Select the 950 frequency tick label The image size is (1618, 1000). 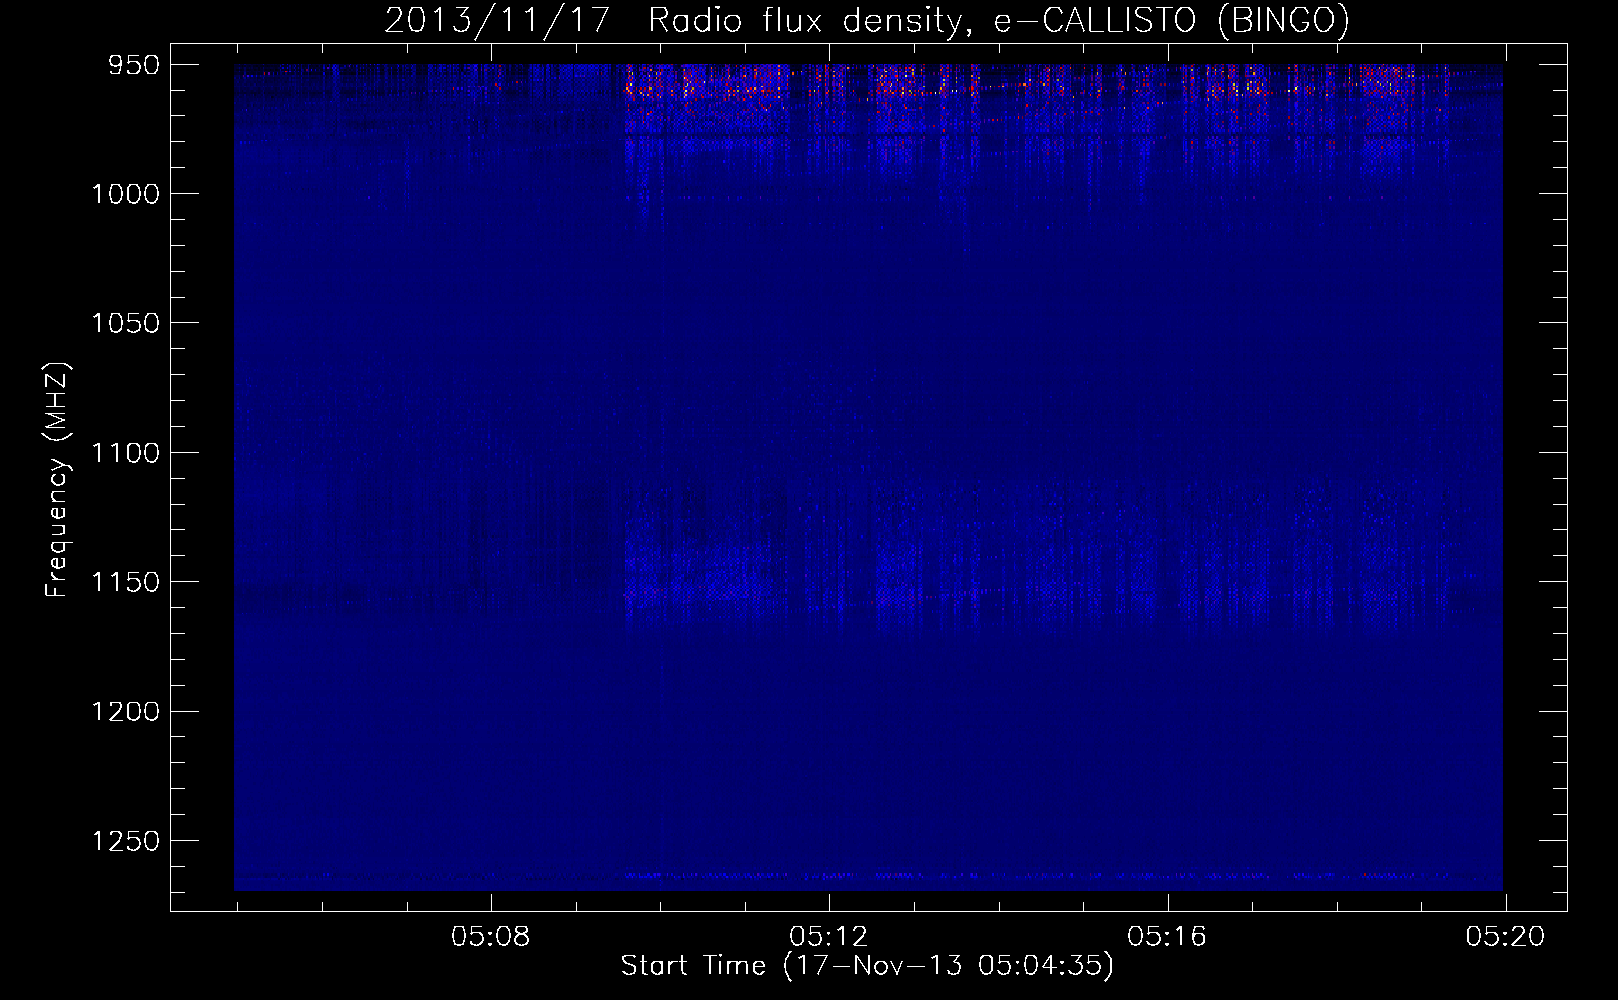[x=135, y=65]
